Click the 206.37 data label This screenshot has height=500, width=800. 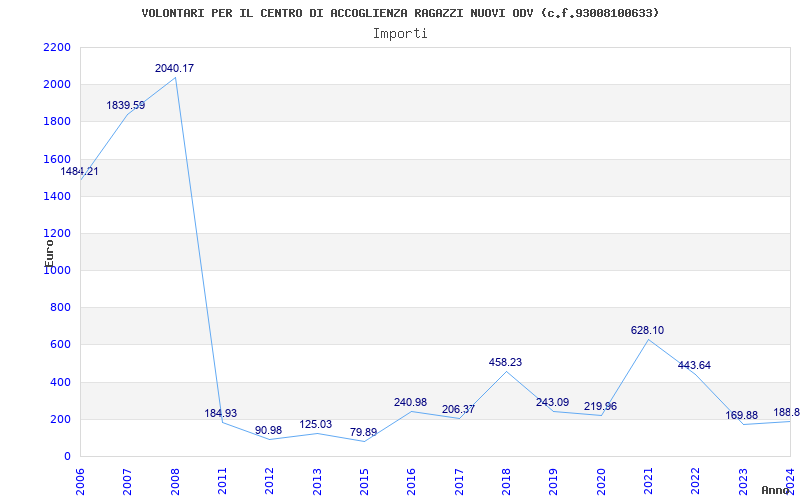coord(458,409)
